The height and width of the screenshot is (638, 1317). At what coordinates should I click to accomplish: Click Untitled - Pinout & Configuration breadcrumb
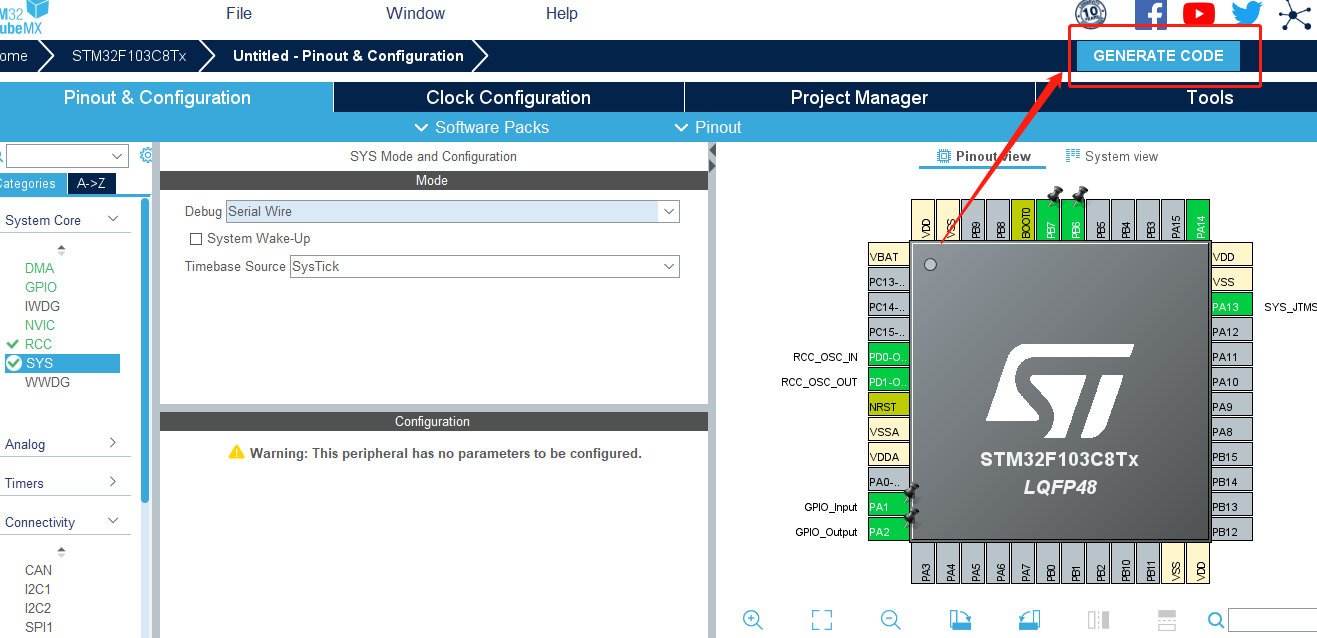coord(348,56)
